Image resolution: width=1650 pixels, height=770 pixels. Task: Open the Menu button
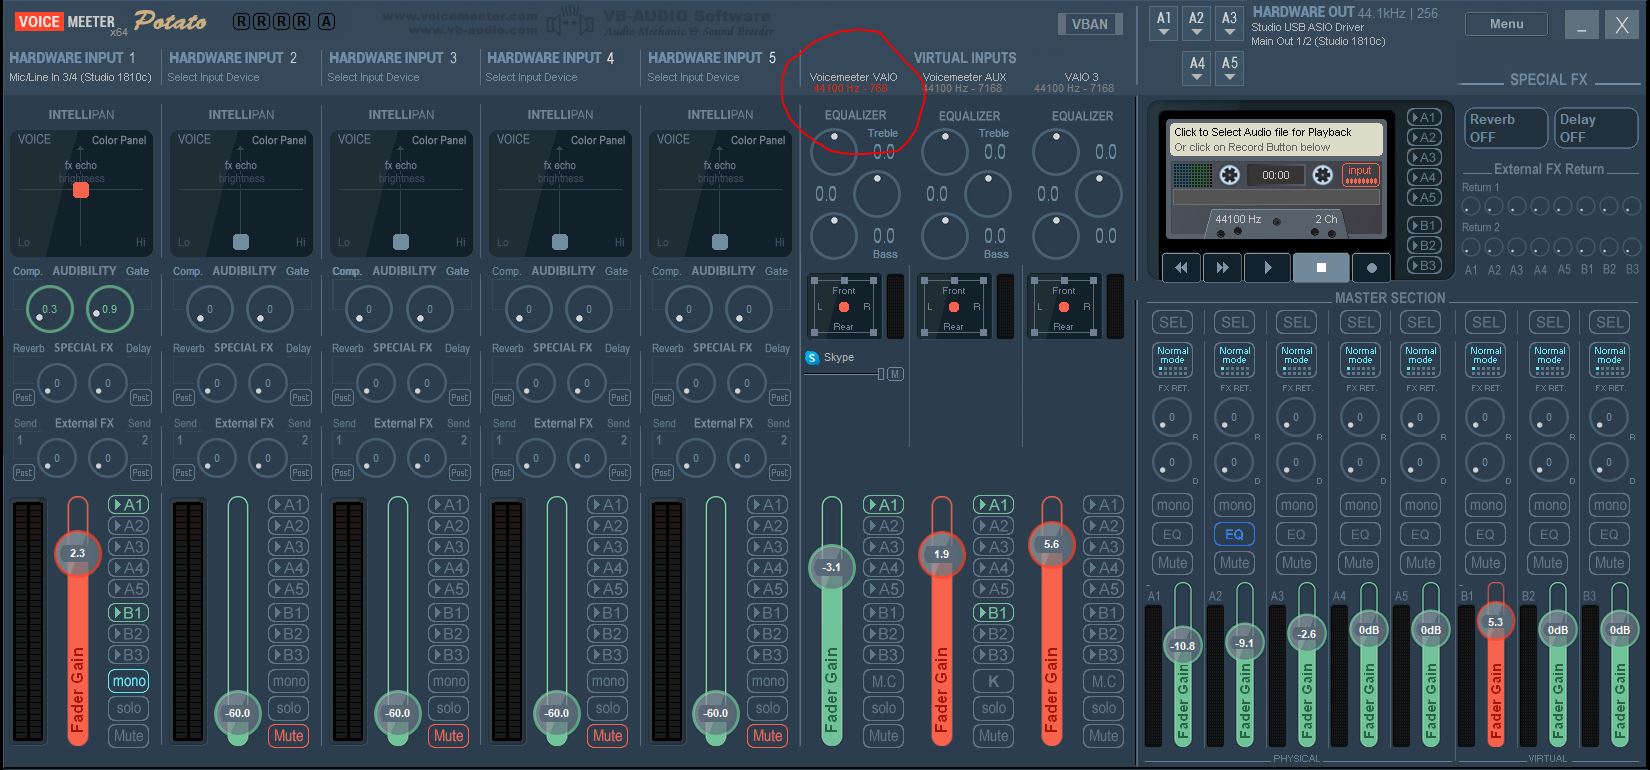click(x=1506, y=24)
